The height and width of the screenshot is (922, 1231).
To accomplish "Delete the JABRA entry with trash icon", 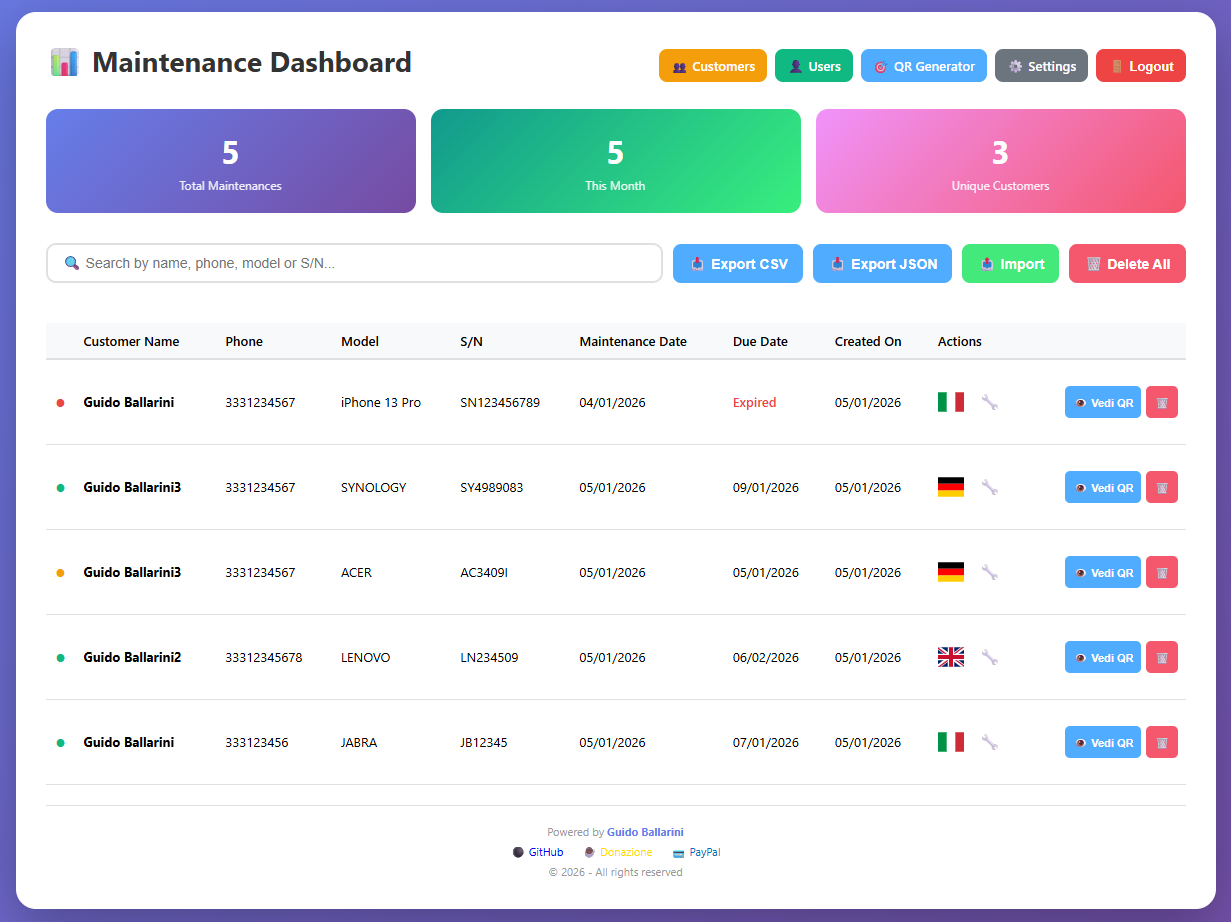I will 1162,742.
